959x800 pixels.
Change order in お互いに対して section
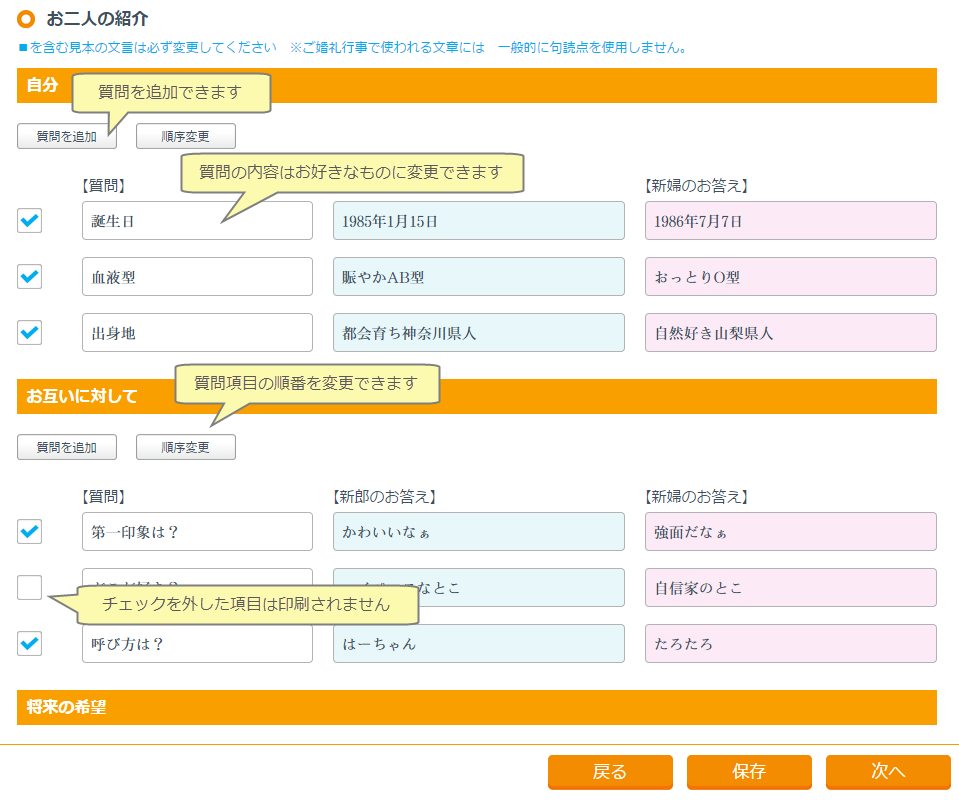(186, 448)
